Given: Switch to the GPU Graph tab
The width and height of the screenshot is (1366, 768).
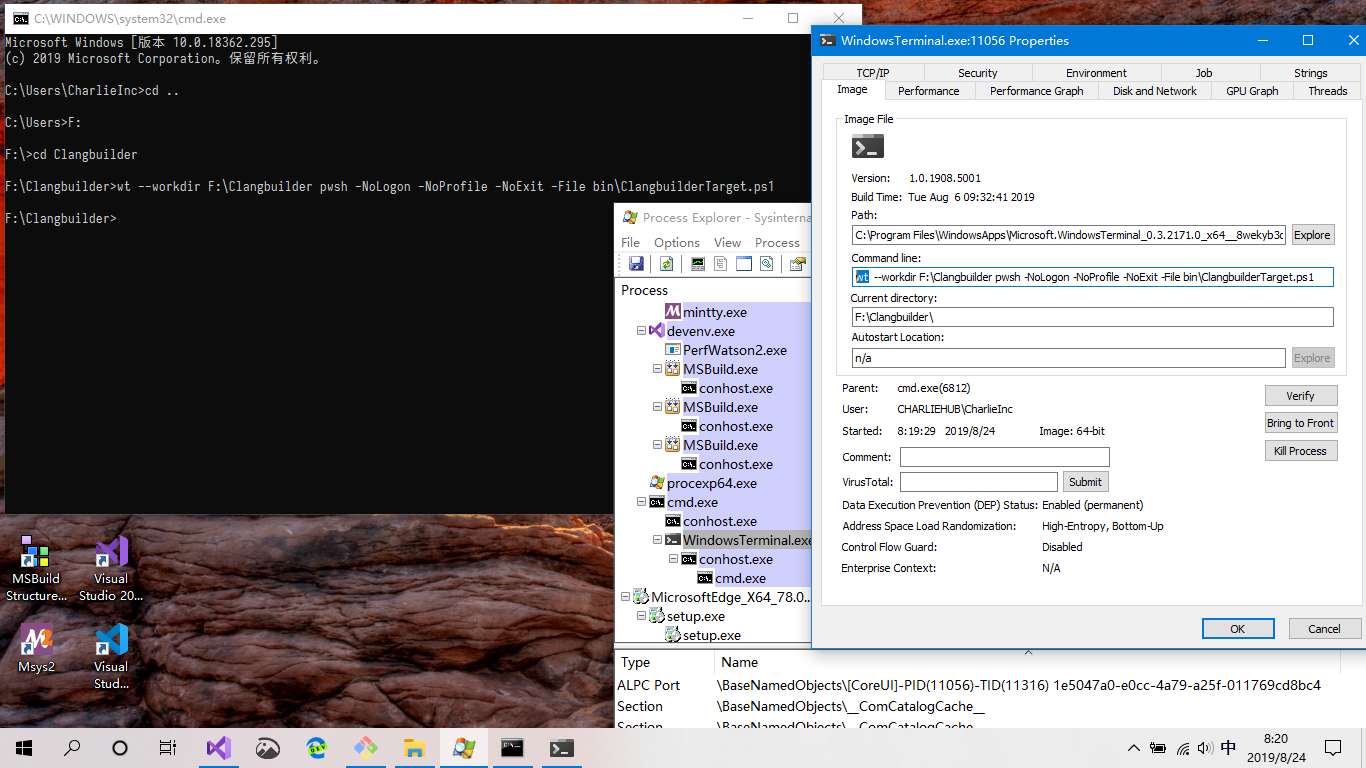Looking at the screenshot, I should click(1252, 91).
